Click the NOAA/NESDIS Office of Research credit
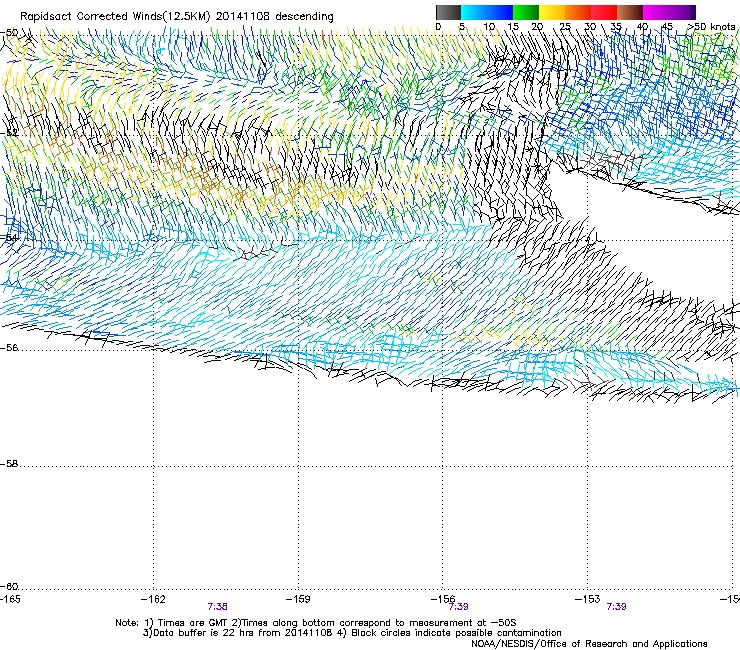The width and height of the screenshot is (740, 650). (x=589, y=644)
